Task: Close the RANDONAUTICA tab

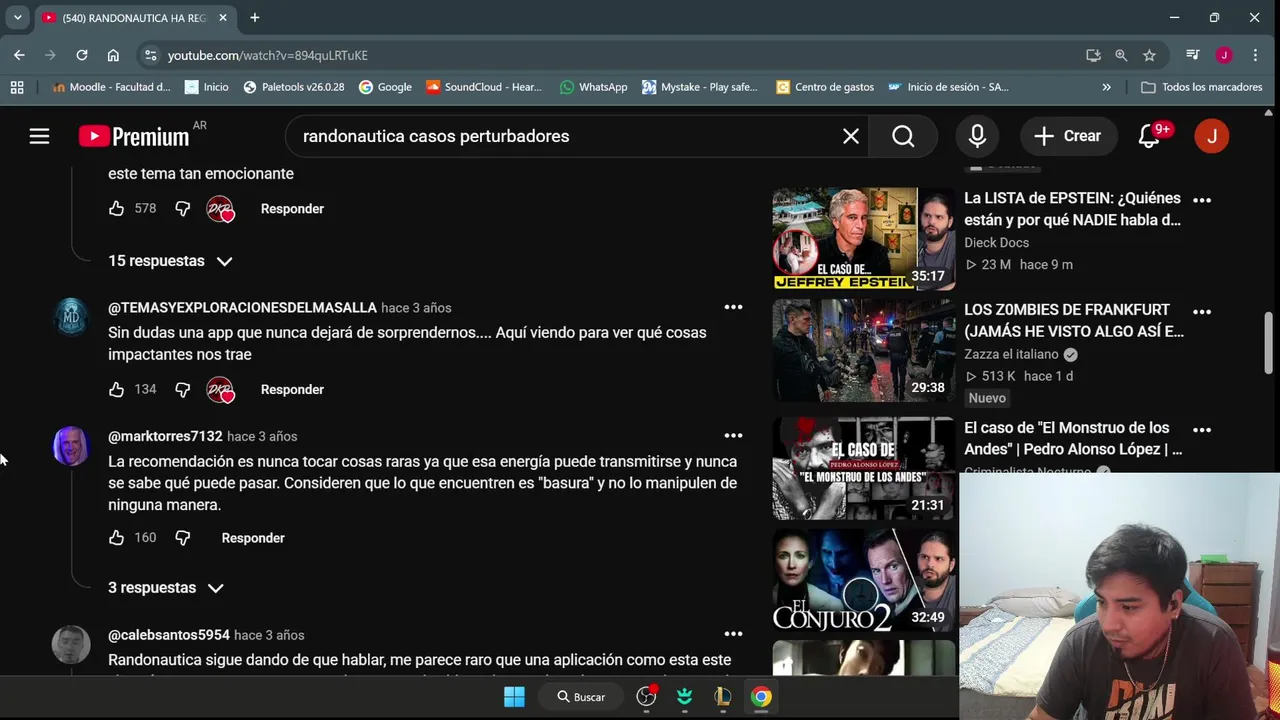Action: point(223,18)
